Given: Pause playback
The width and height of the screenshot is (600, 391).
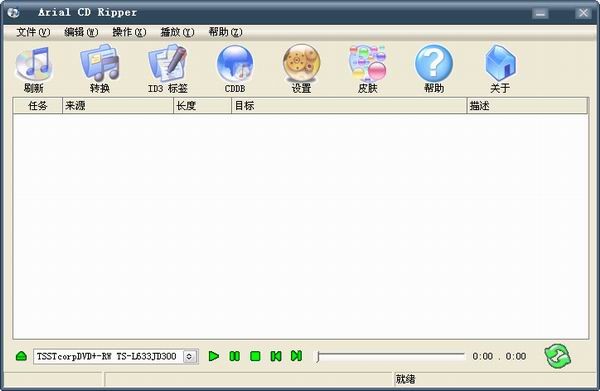Looking at the screenshot, I should point(234,356).
